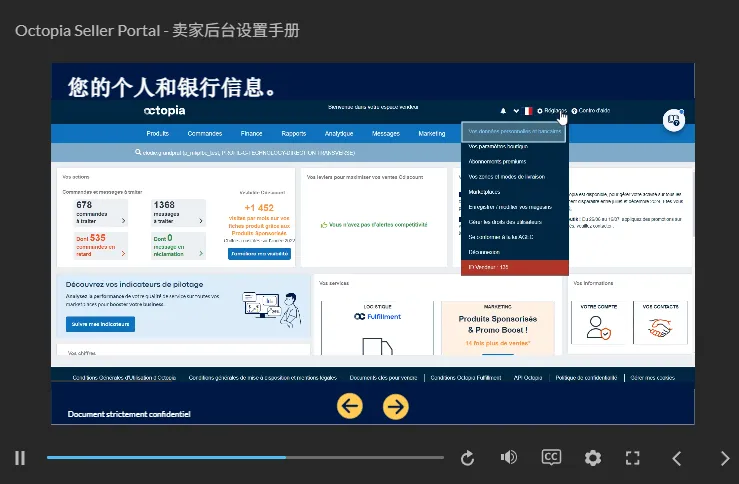Open the Réglages settings dropdown
739x484 pixels.
coord(552,111)
